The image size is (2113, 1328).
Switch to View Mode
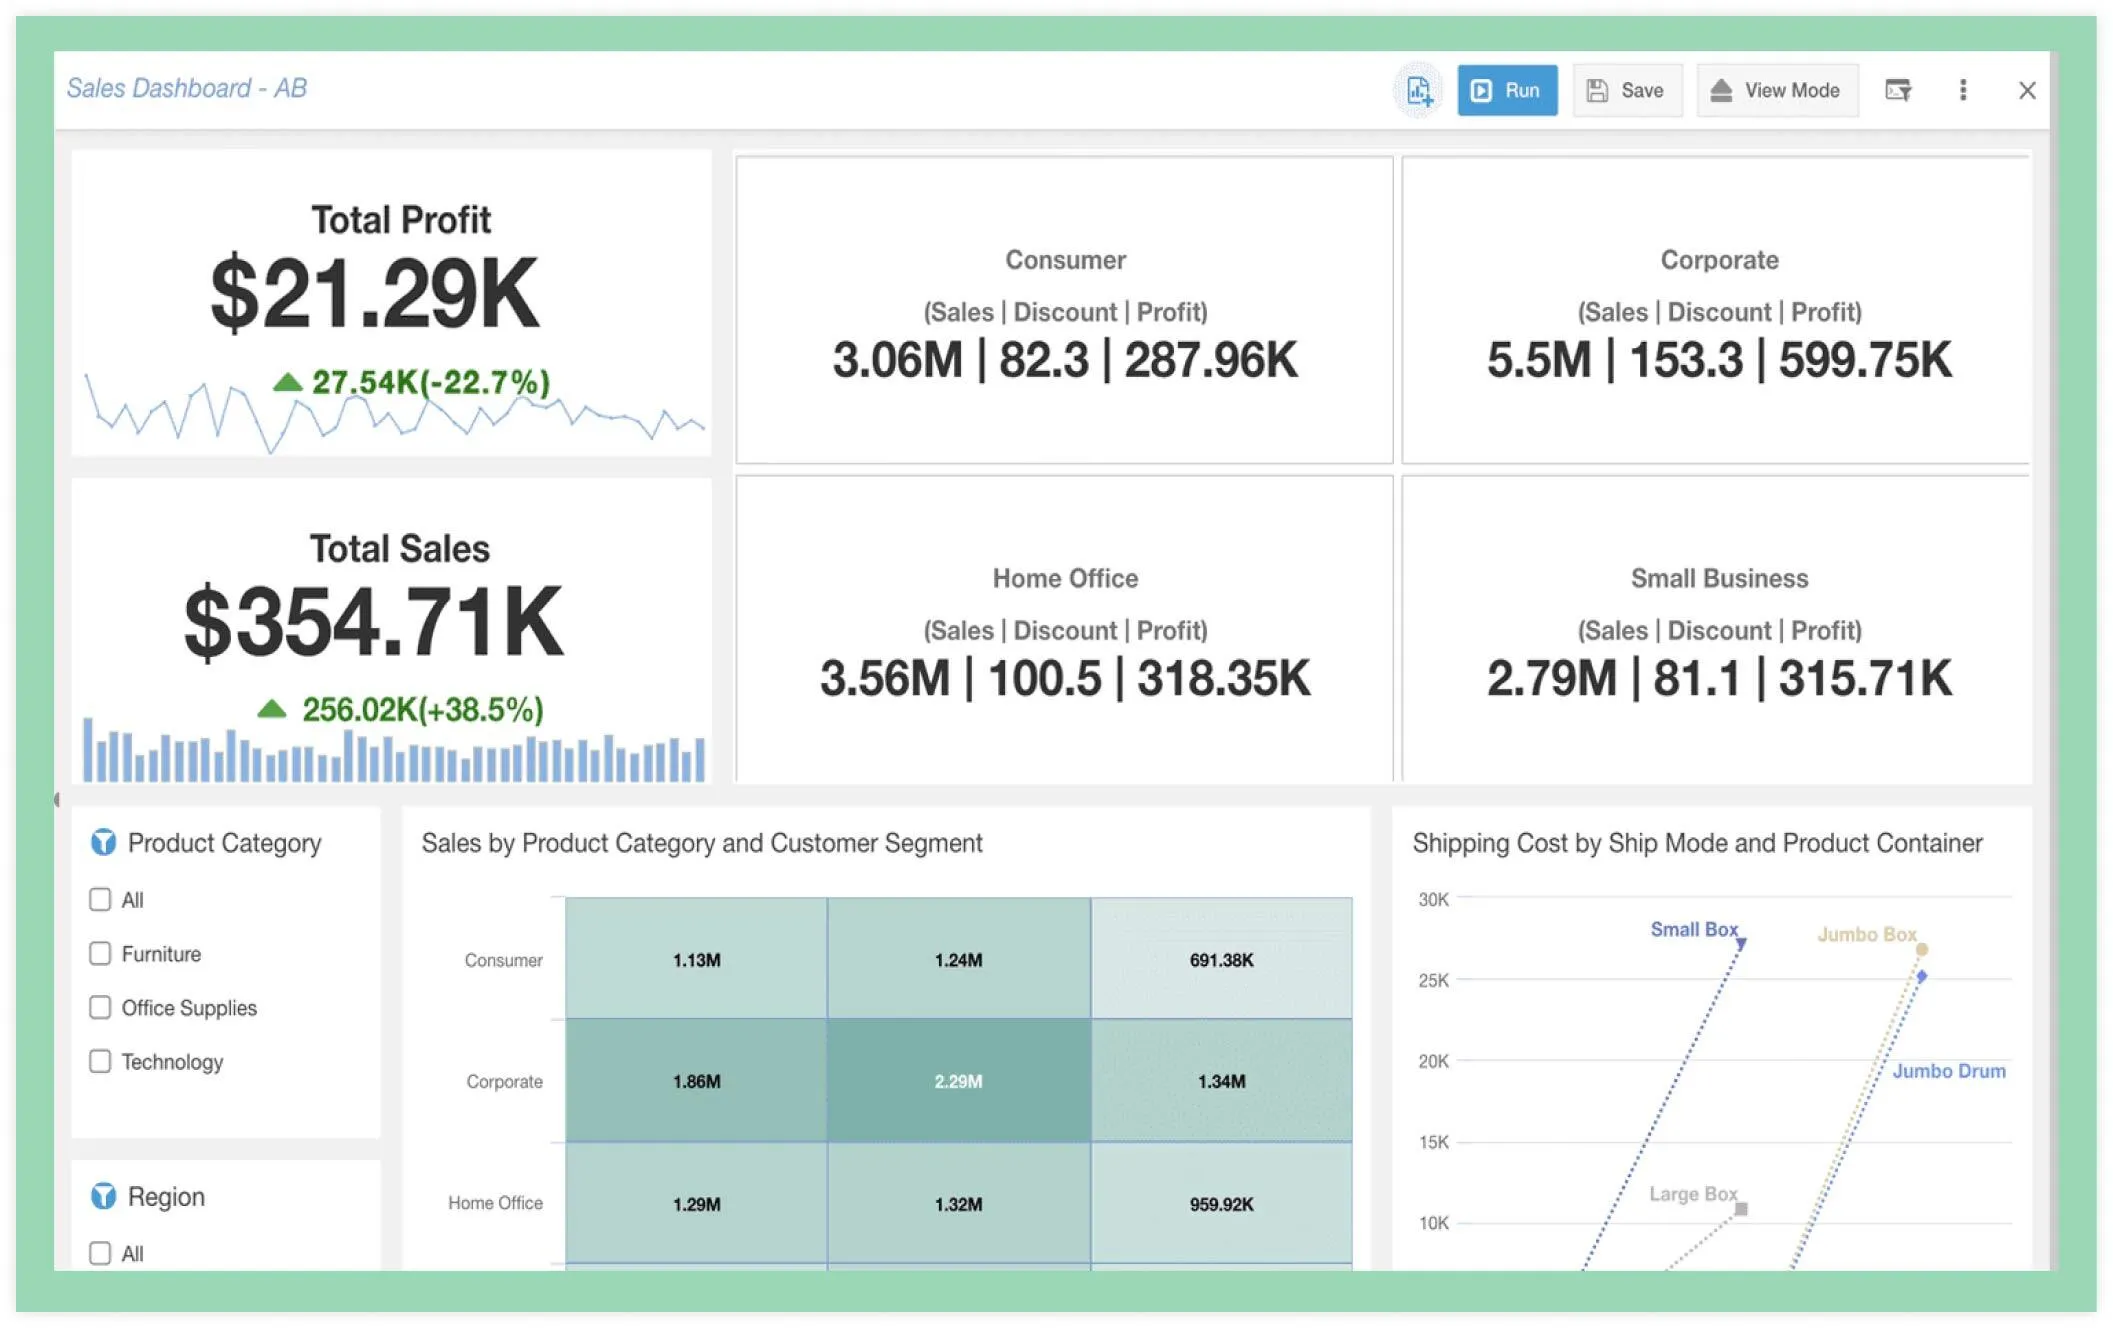pyautogui.click(x=1776, y=91)
